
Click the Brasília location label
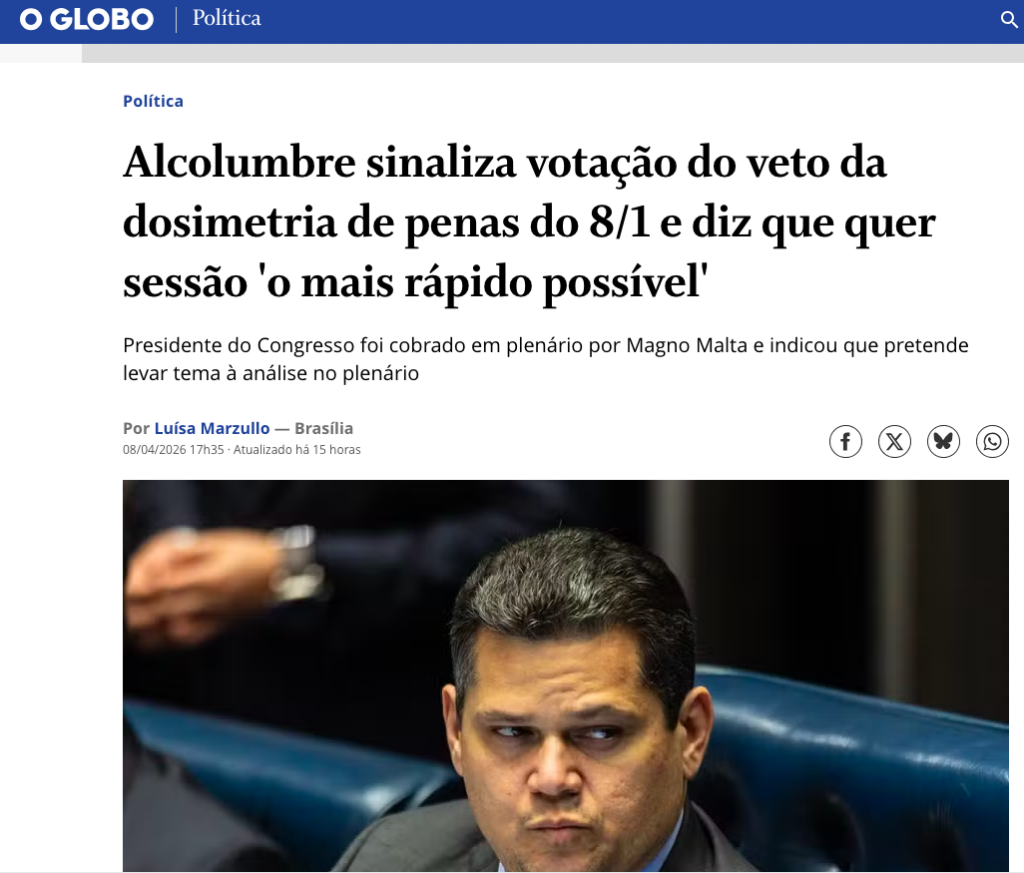(x=324, y=428)
